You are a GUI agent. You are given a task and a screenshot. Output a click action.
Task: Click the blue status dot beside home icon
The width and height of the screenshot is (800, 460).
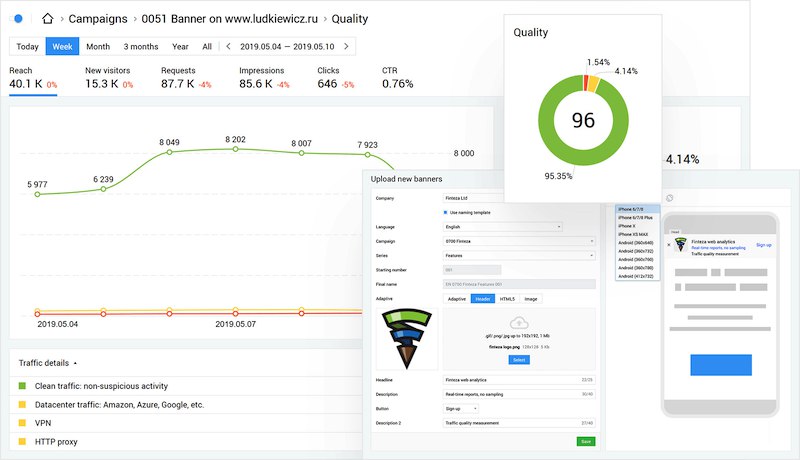(18, 19)
